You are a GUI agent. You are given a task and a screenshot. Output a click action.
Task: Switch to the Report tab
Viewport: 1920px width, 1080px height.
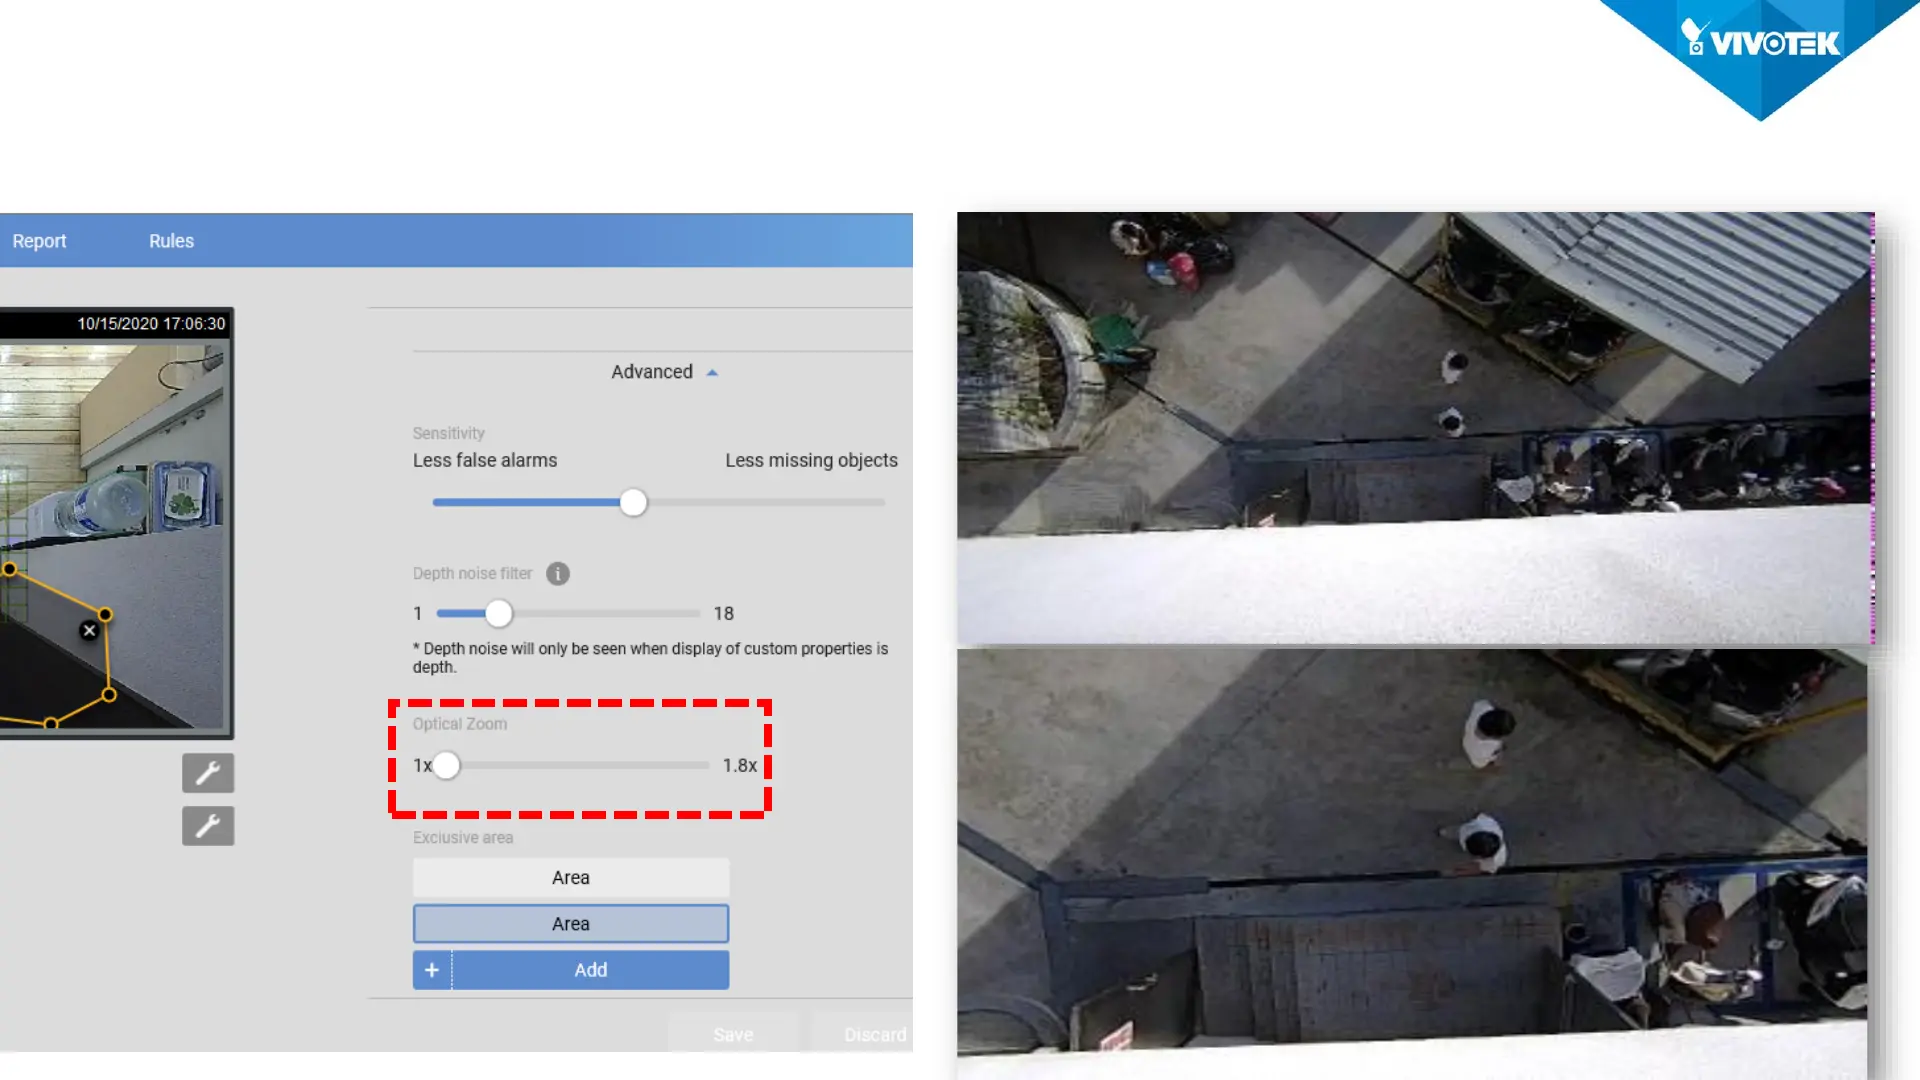[x=39, y=241]
